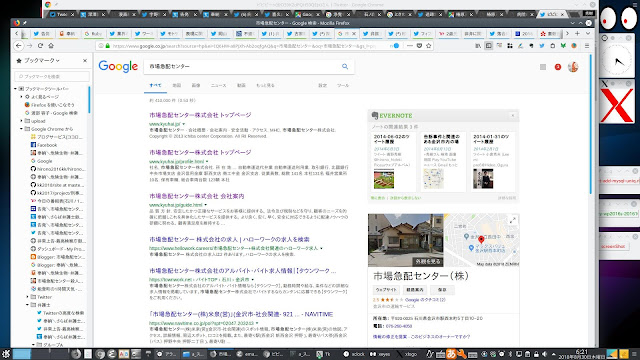Click the Google search magnifier icon
The image size is (640, 360).
(345, 66)
